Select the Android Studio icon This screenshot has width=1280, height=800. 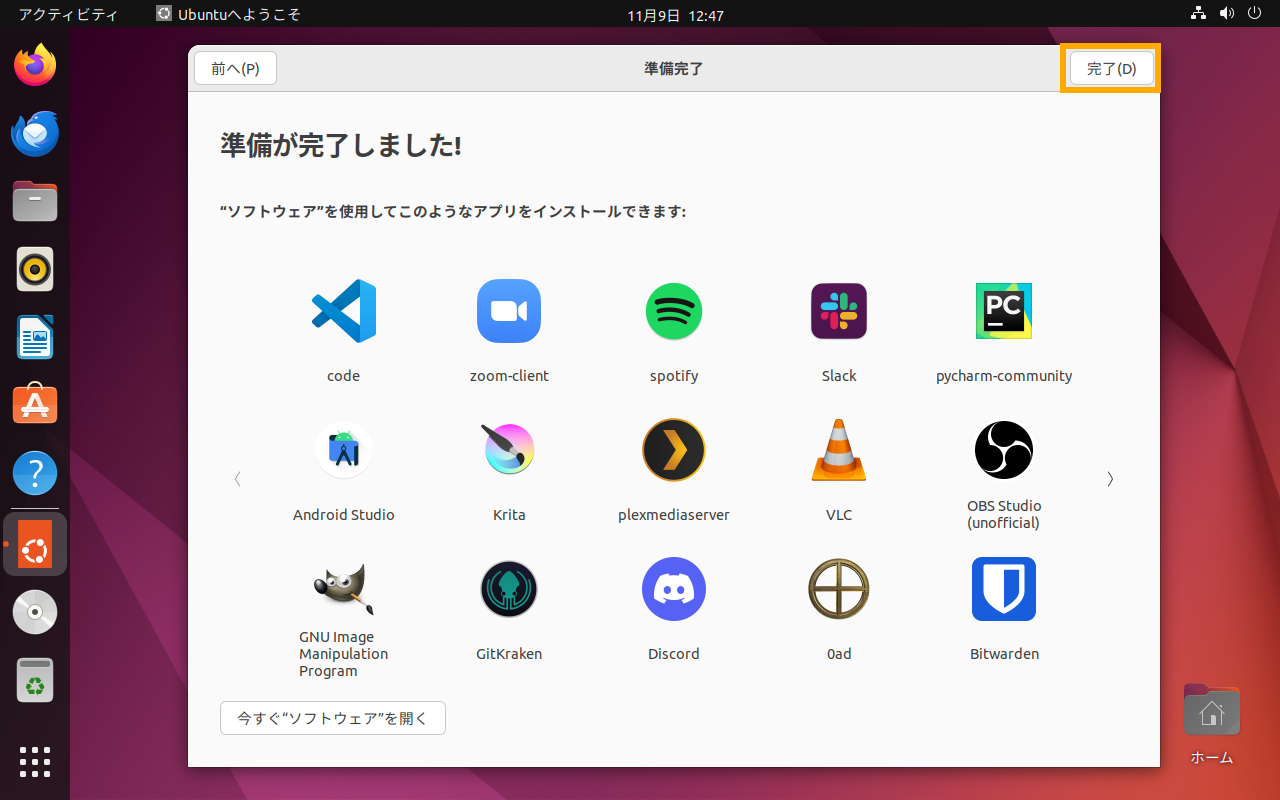click(x=344, y=450)
